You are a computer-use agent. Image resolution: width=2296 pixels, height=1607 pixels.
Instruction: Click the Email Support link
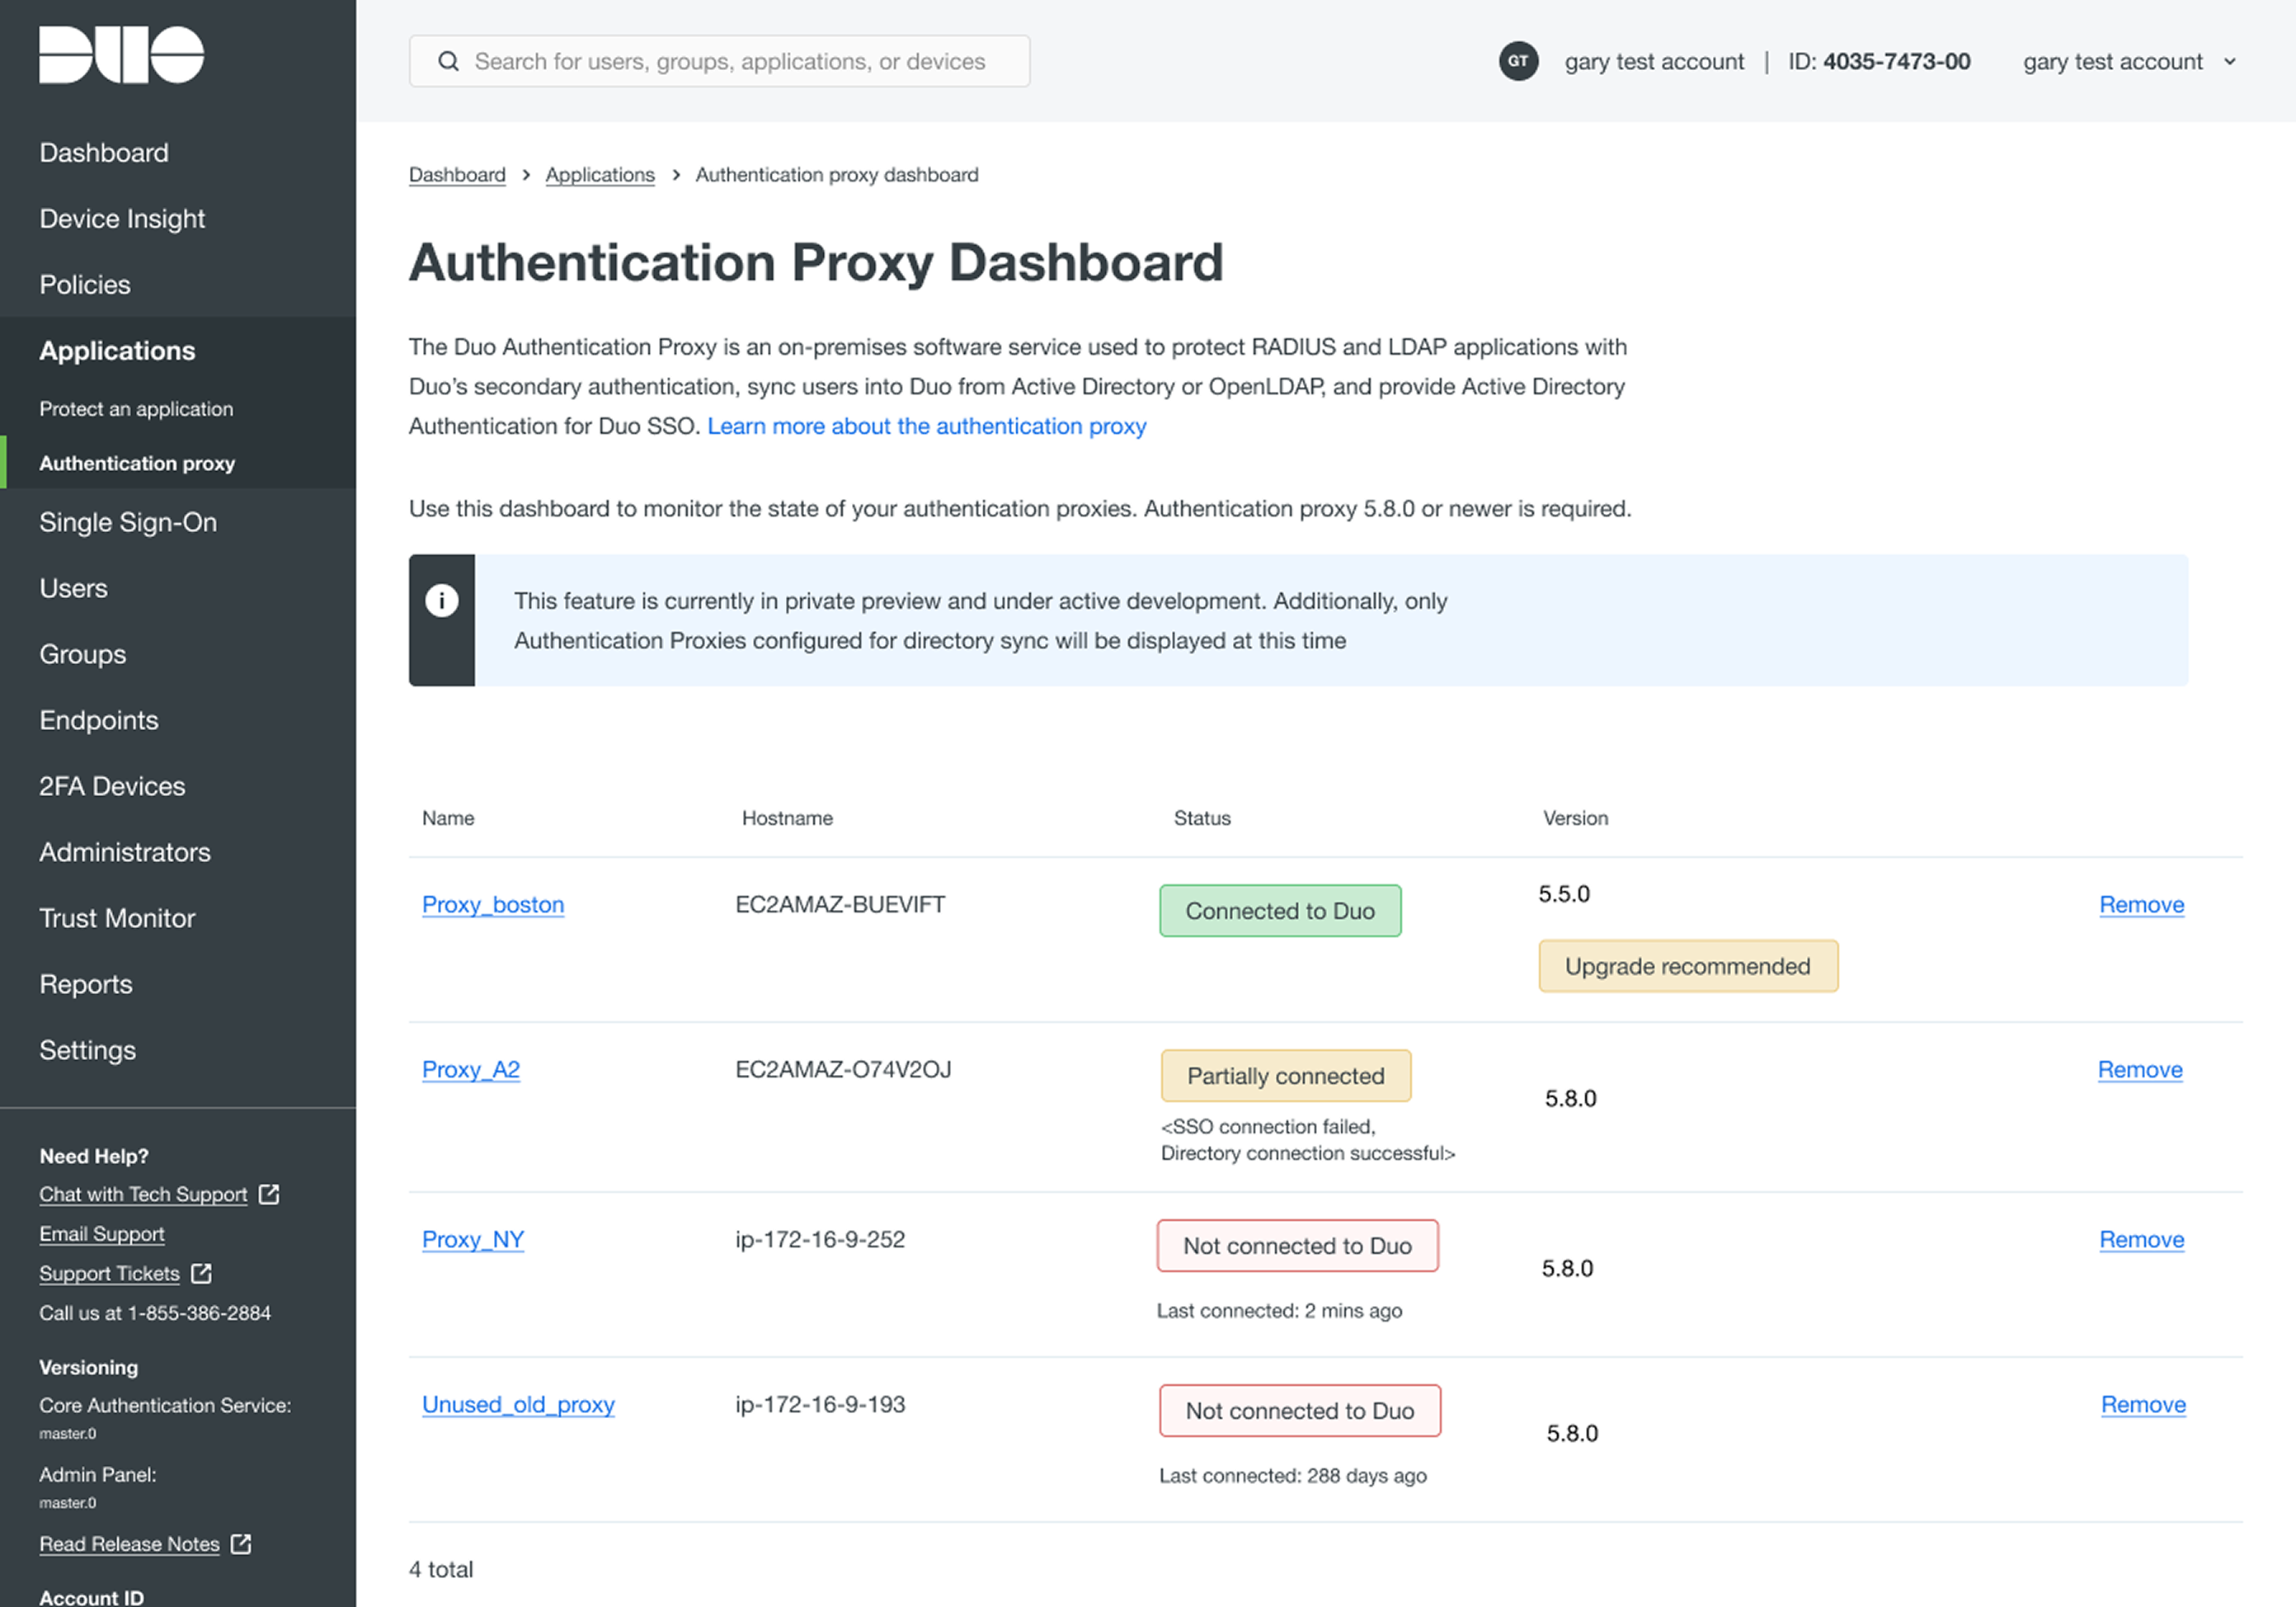102,1234
